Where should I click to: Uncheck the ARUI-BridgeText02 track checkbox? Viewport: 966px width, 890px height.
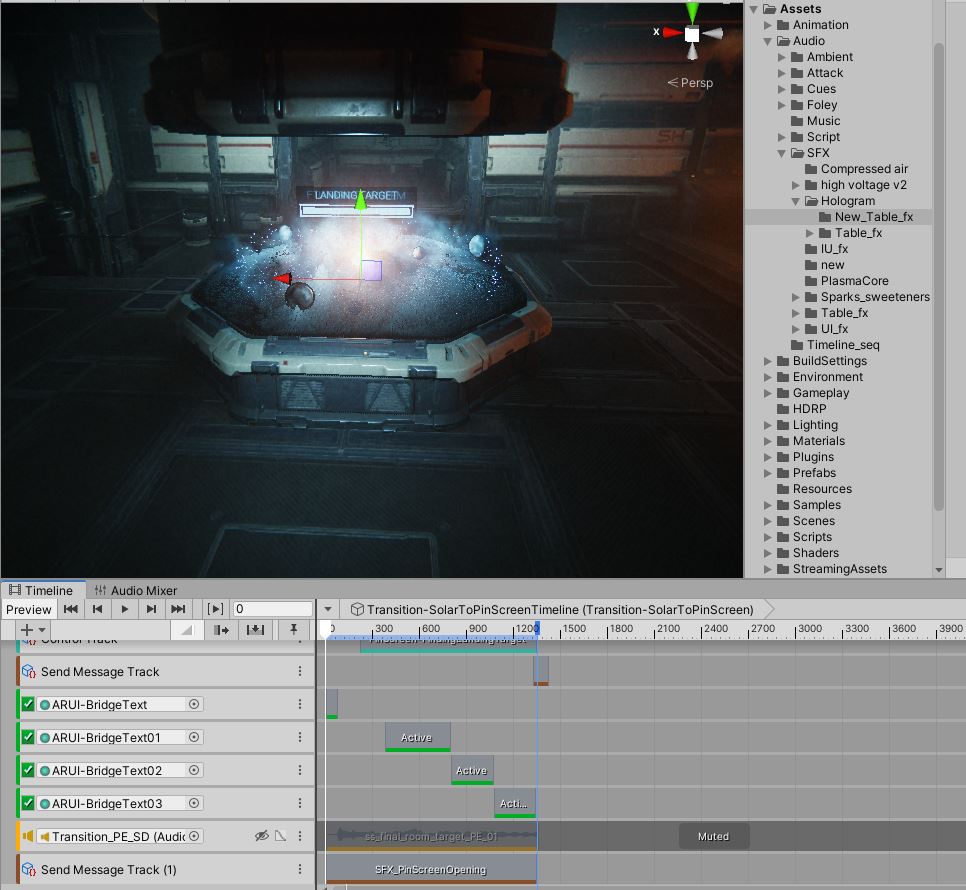pos(26,770)
